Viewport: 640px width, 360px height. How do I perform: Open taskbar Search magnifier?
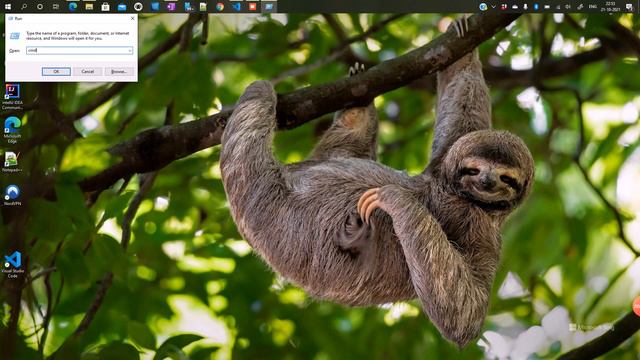24,7
